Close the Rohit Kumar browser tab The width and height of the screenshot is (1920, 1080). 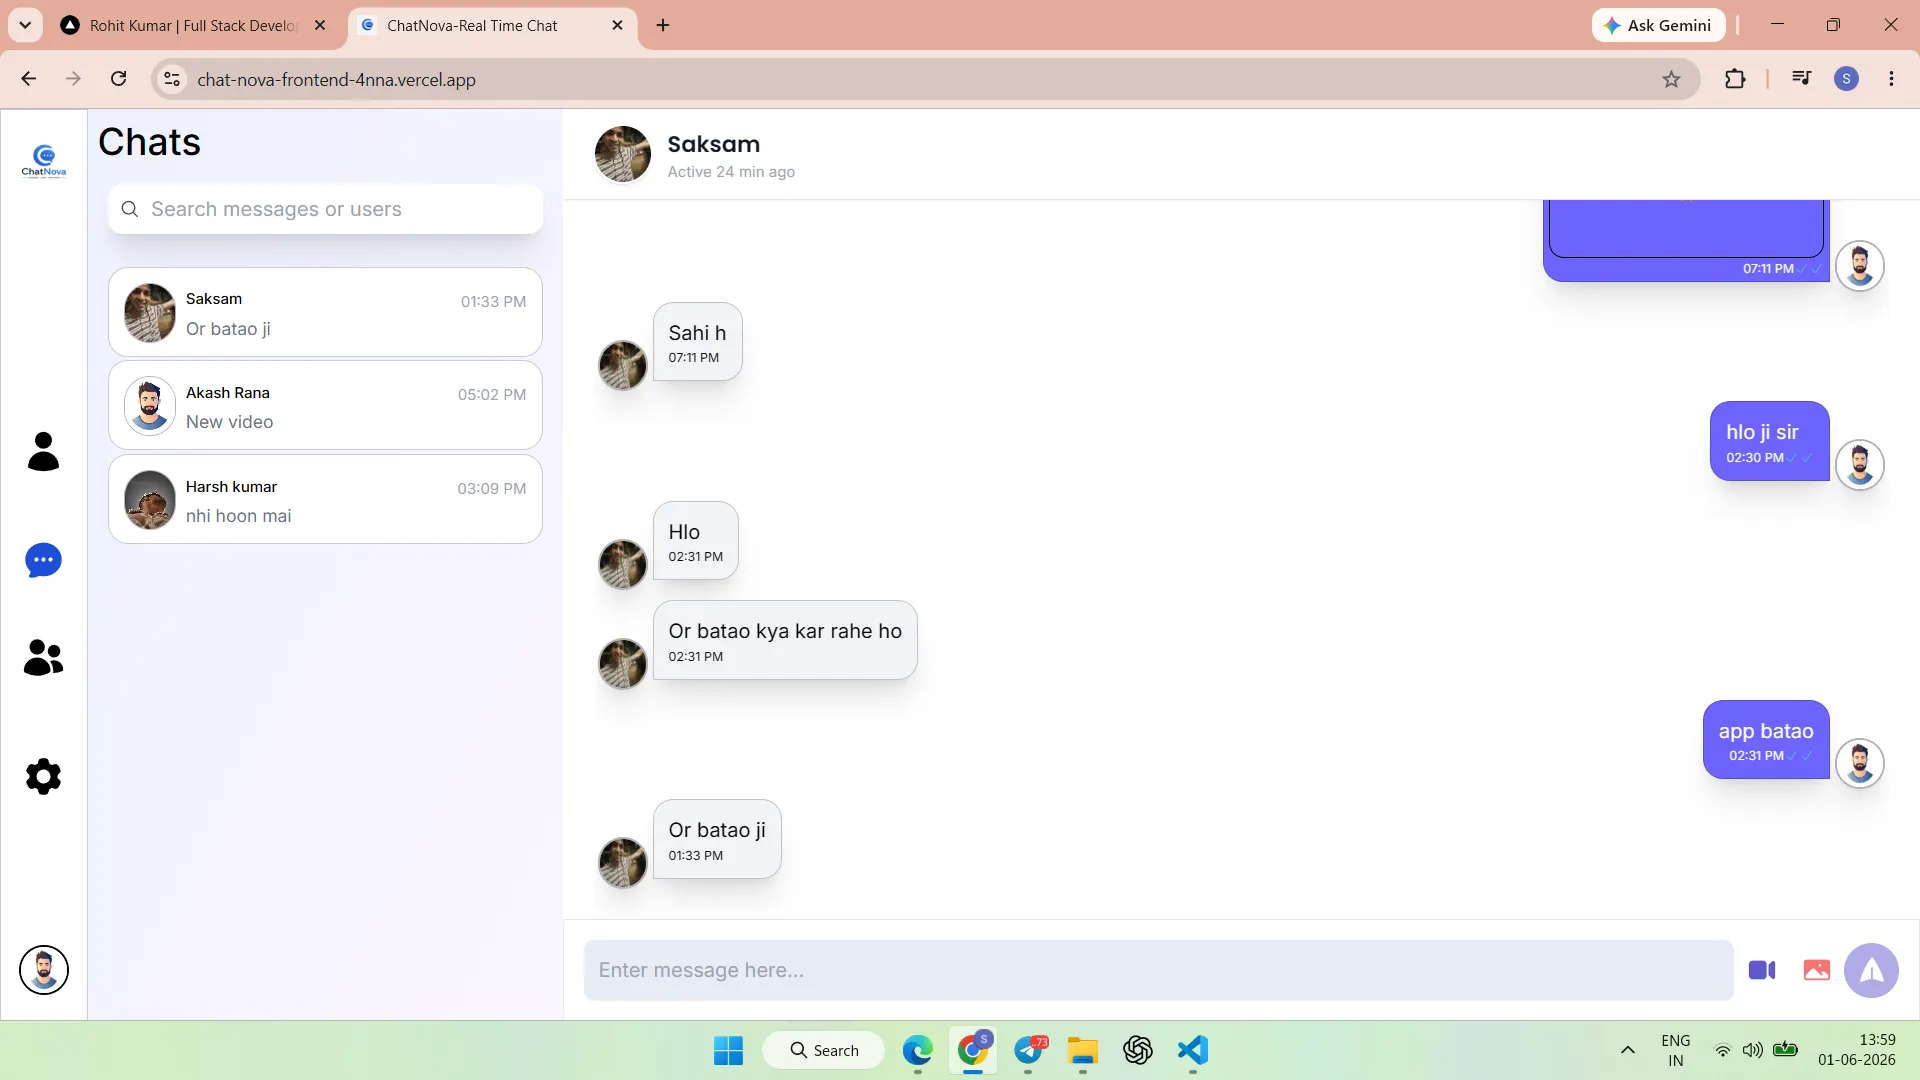tap(320, 25)
